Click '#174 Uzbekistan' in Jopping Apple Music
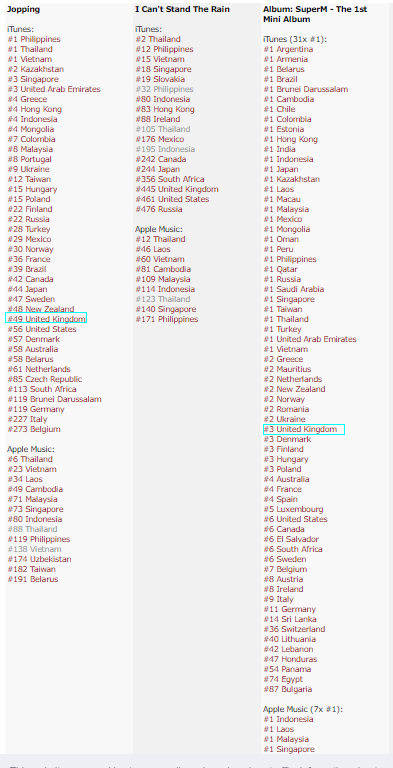 tap(39, 559)
